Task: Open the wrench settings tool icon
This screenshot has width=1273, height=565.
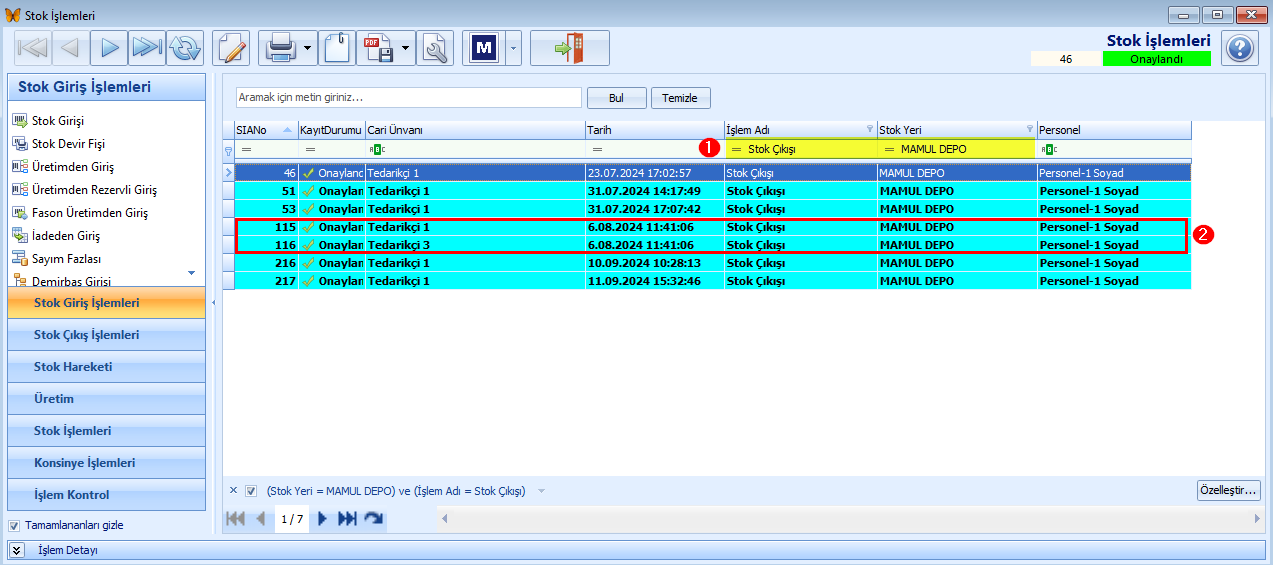Action: [435, 48]
